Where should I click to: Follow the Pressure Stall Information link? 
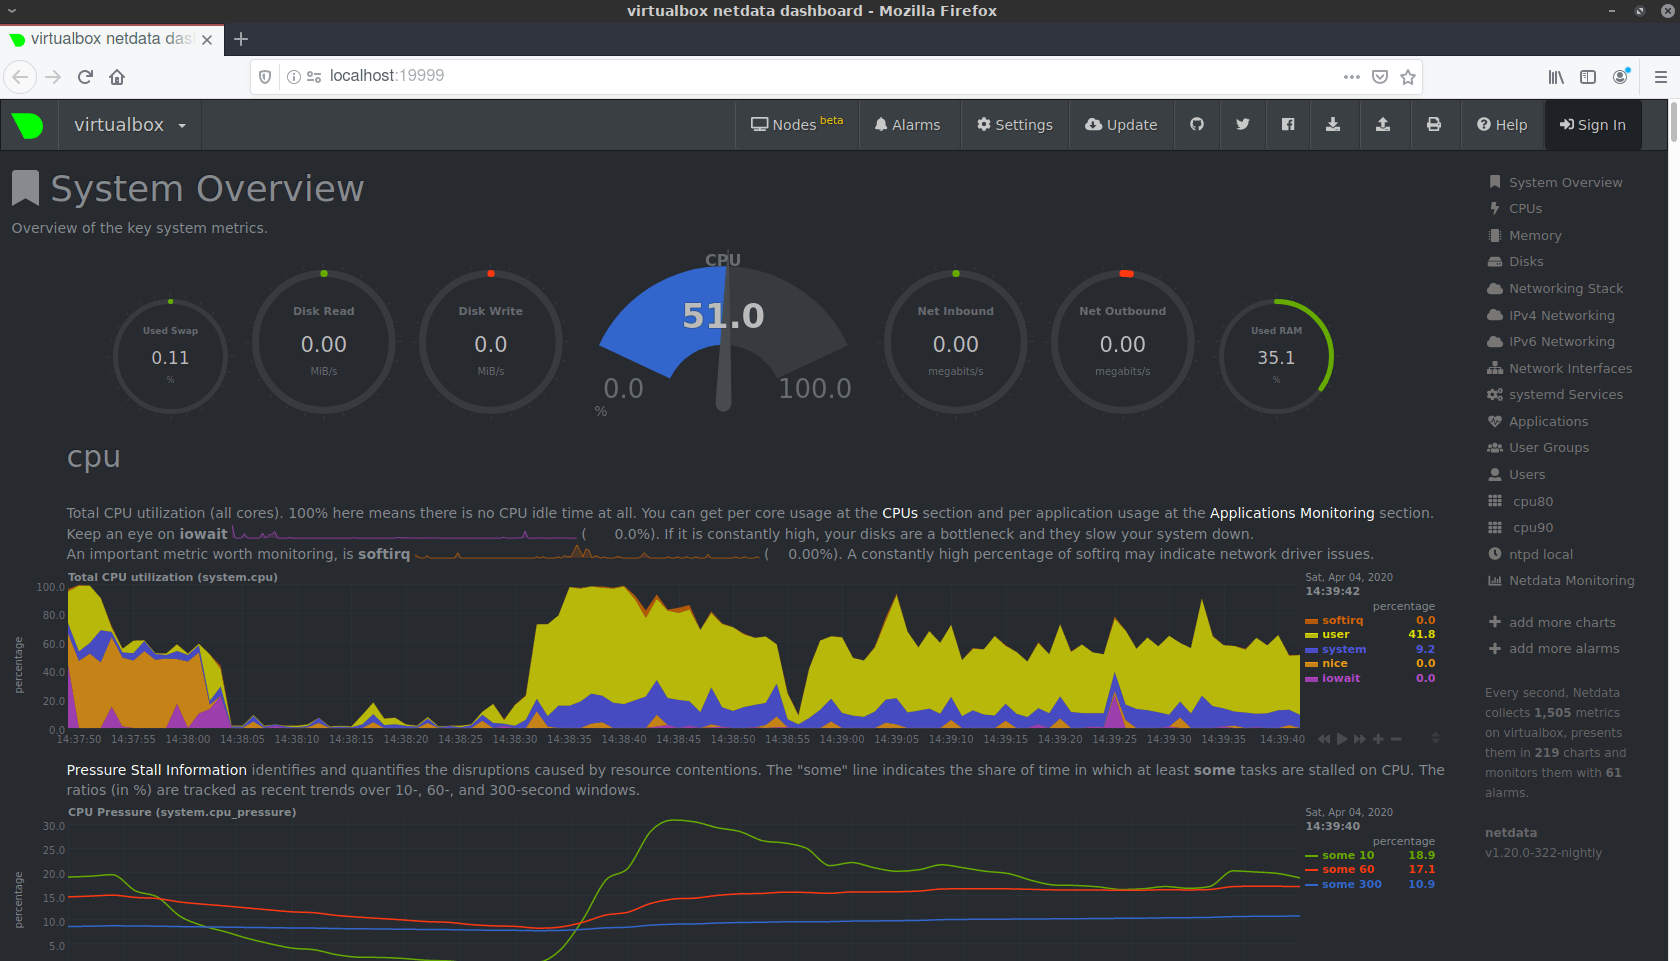(x=157, y=770)
